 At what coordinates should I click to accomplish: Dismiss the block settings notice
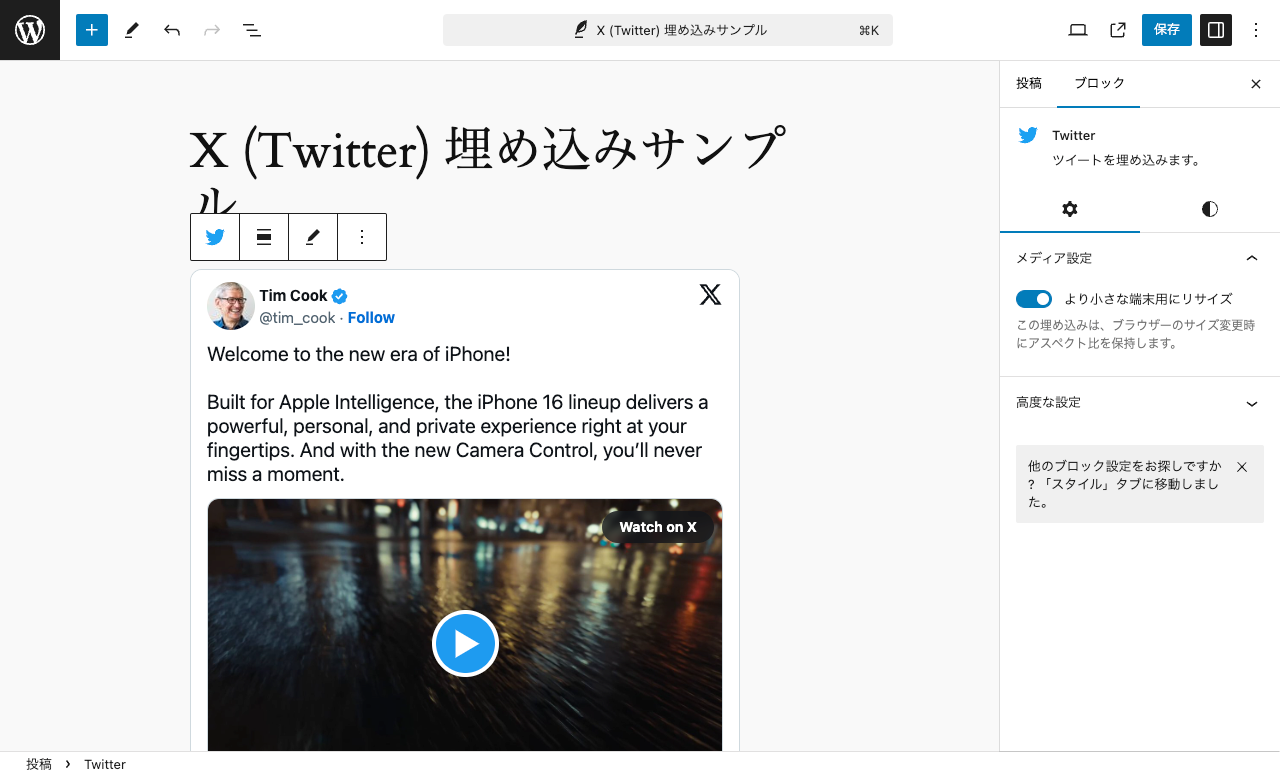coord(1242,467)
